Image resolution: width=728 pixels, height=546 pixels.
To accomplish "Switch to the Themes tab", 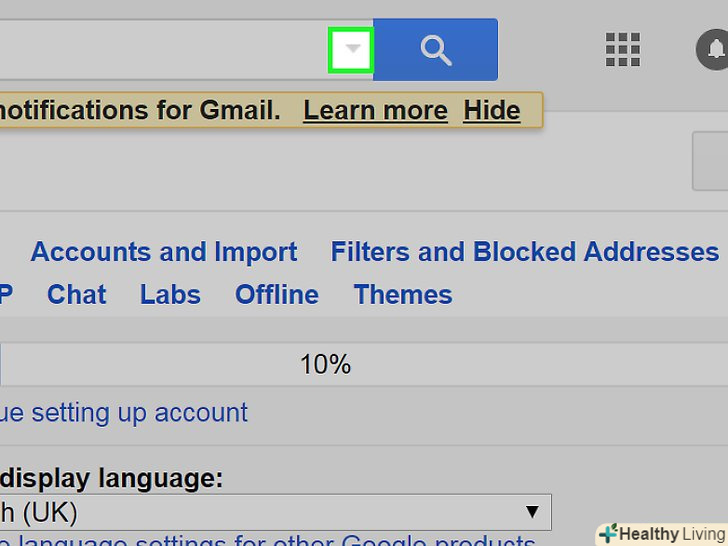I will pyautogui.click(x=403, y=295).
